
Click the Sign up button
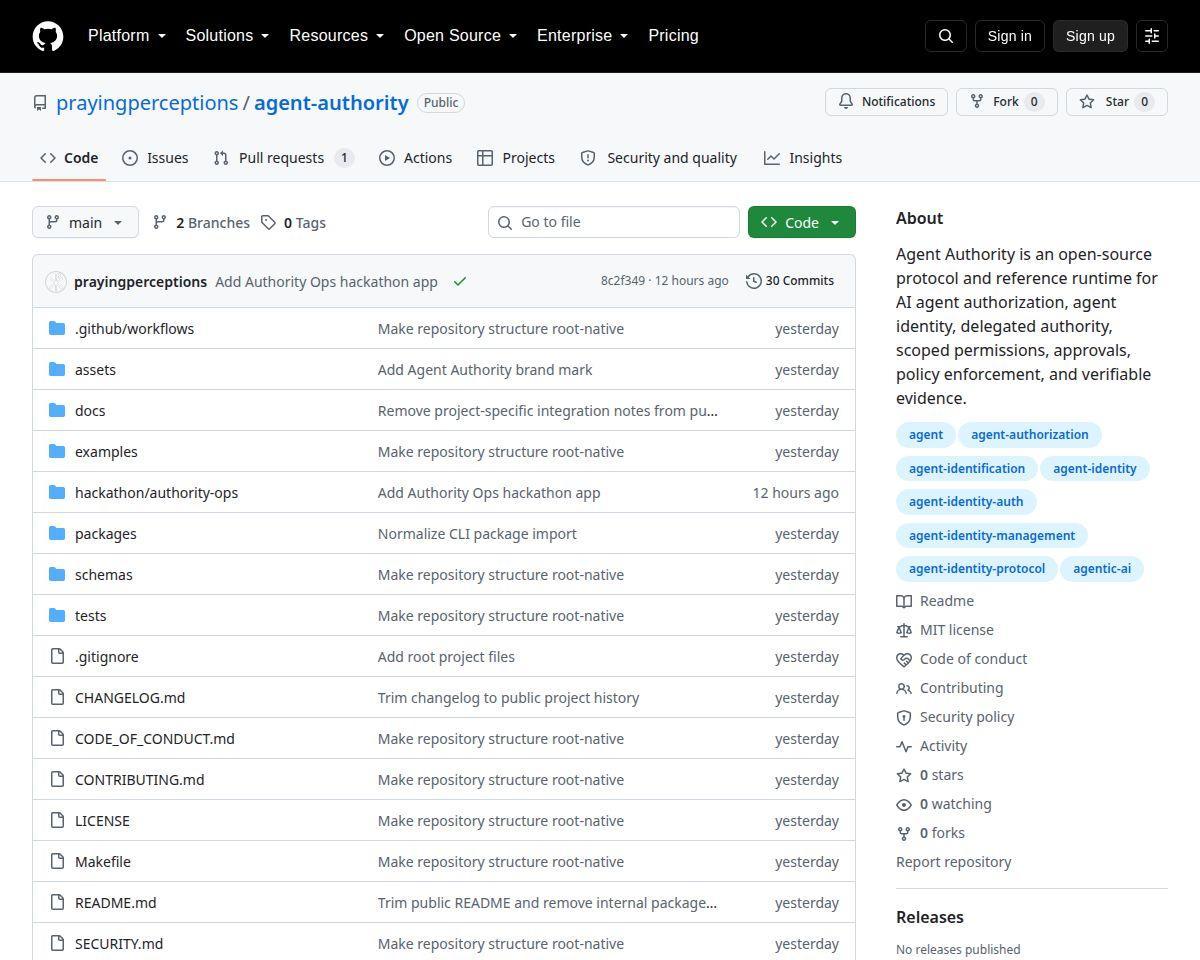[1090, 36]
